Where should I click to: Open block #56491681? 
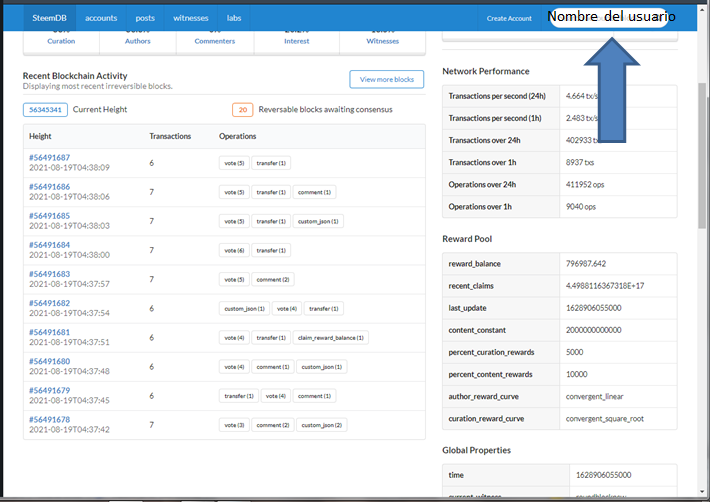click(49, 332)
